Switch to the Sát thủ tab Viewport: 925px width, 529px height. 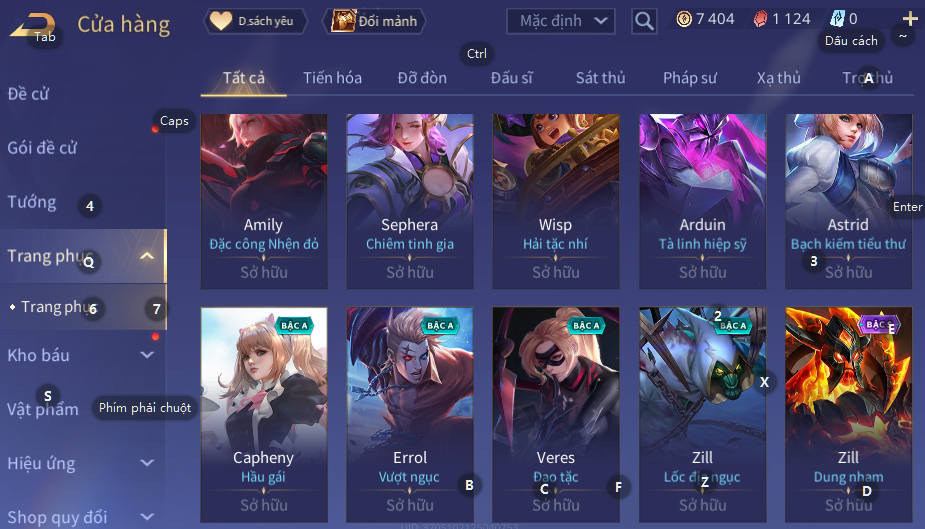pyautogui.click(x=600, y=78)
